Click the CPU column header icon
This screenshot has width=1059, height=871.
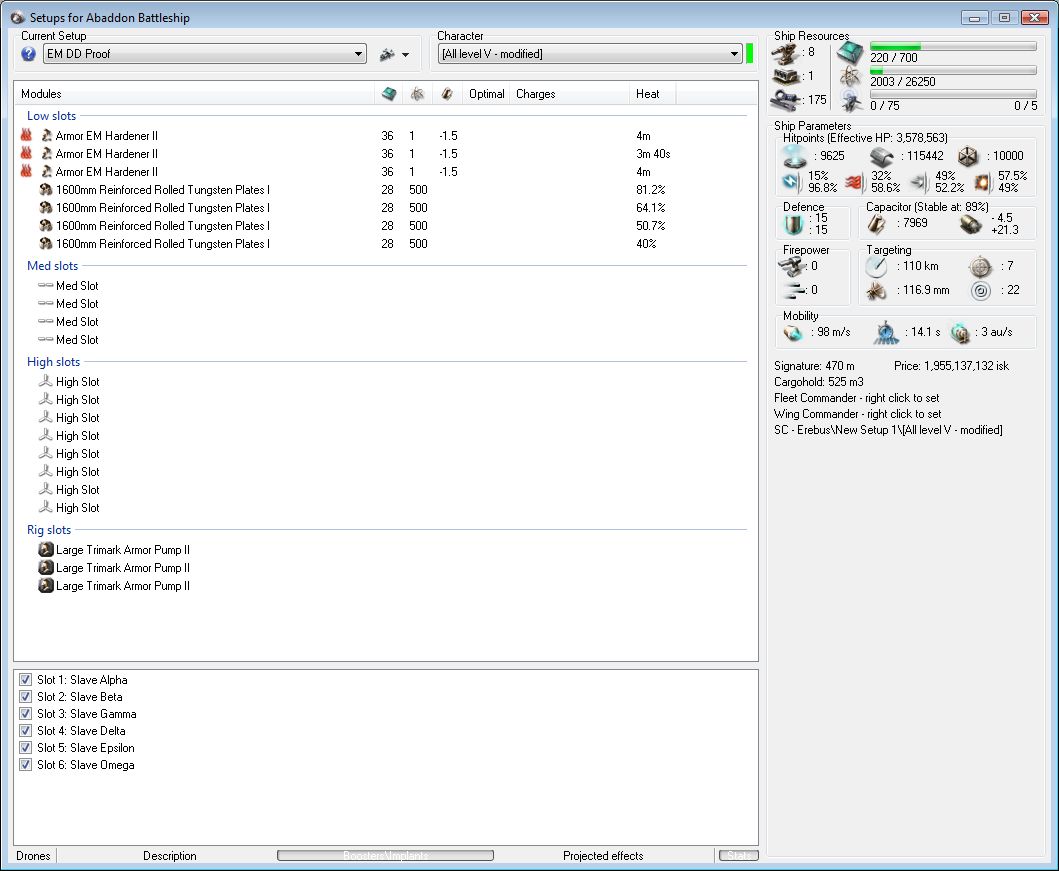[x=389, y=94]
